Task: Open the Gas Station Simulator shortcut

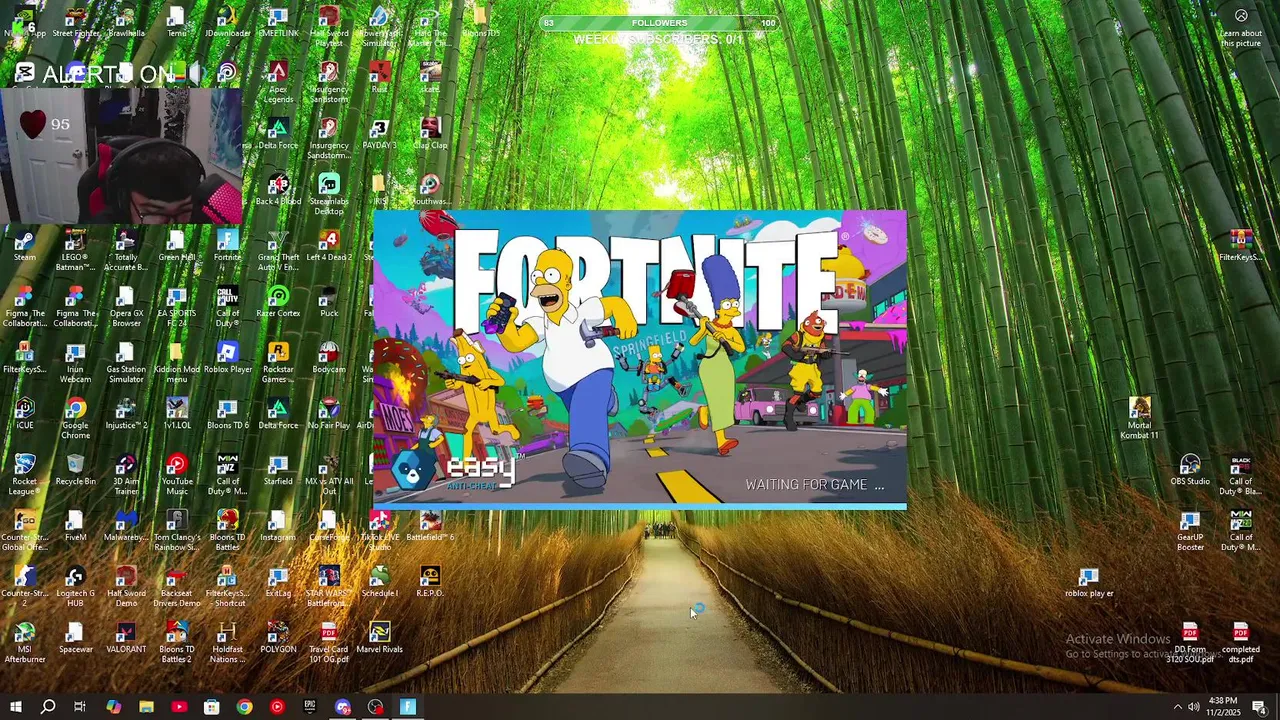Action: (126, 363)
